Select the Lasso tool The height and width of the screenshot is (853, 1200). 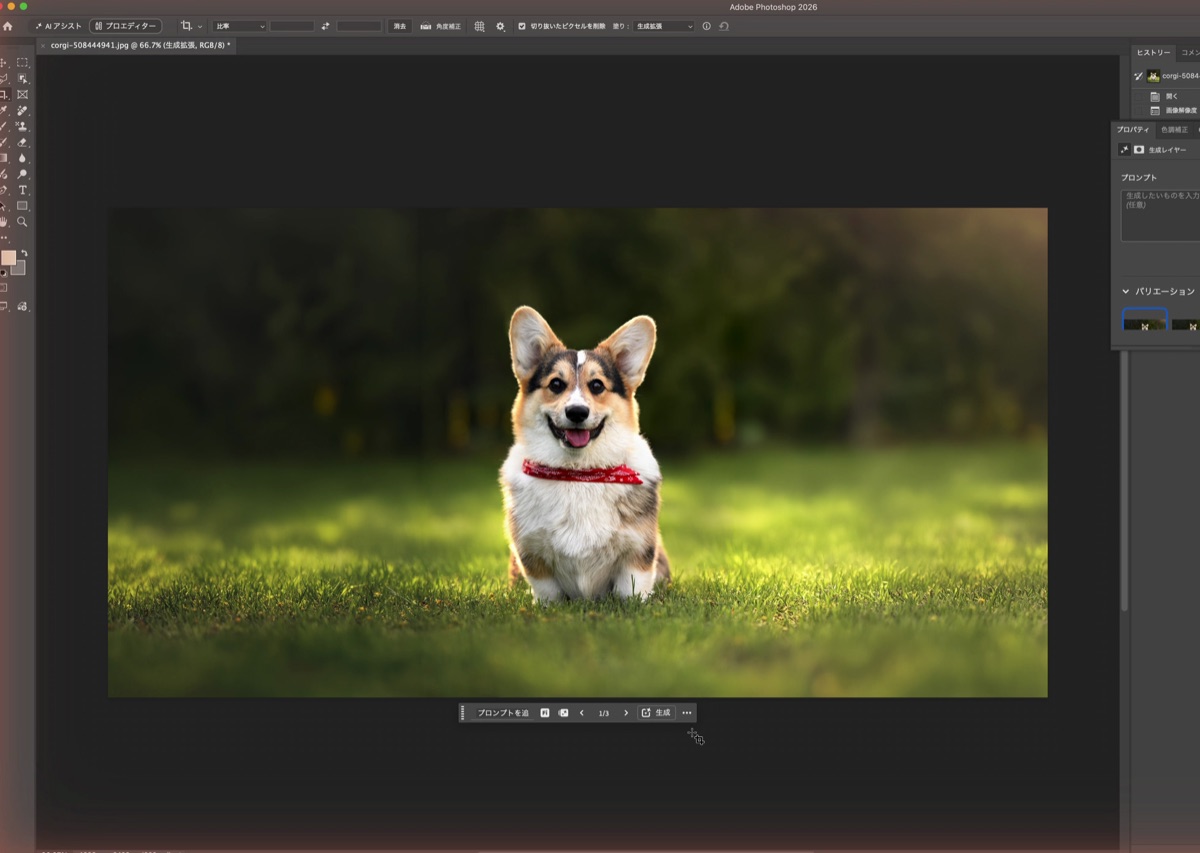tap(5, 78)
